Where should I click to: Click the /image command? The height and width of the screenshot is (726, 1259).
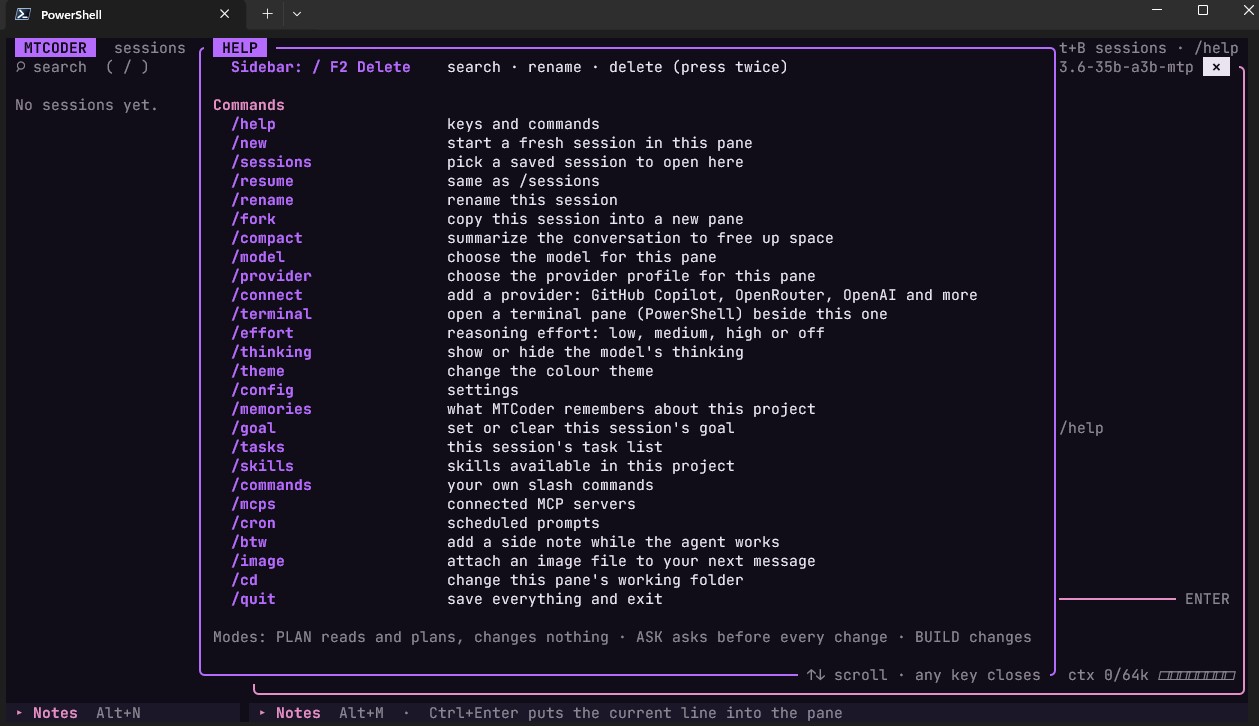(258, 561)
